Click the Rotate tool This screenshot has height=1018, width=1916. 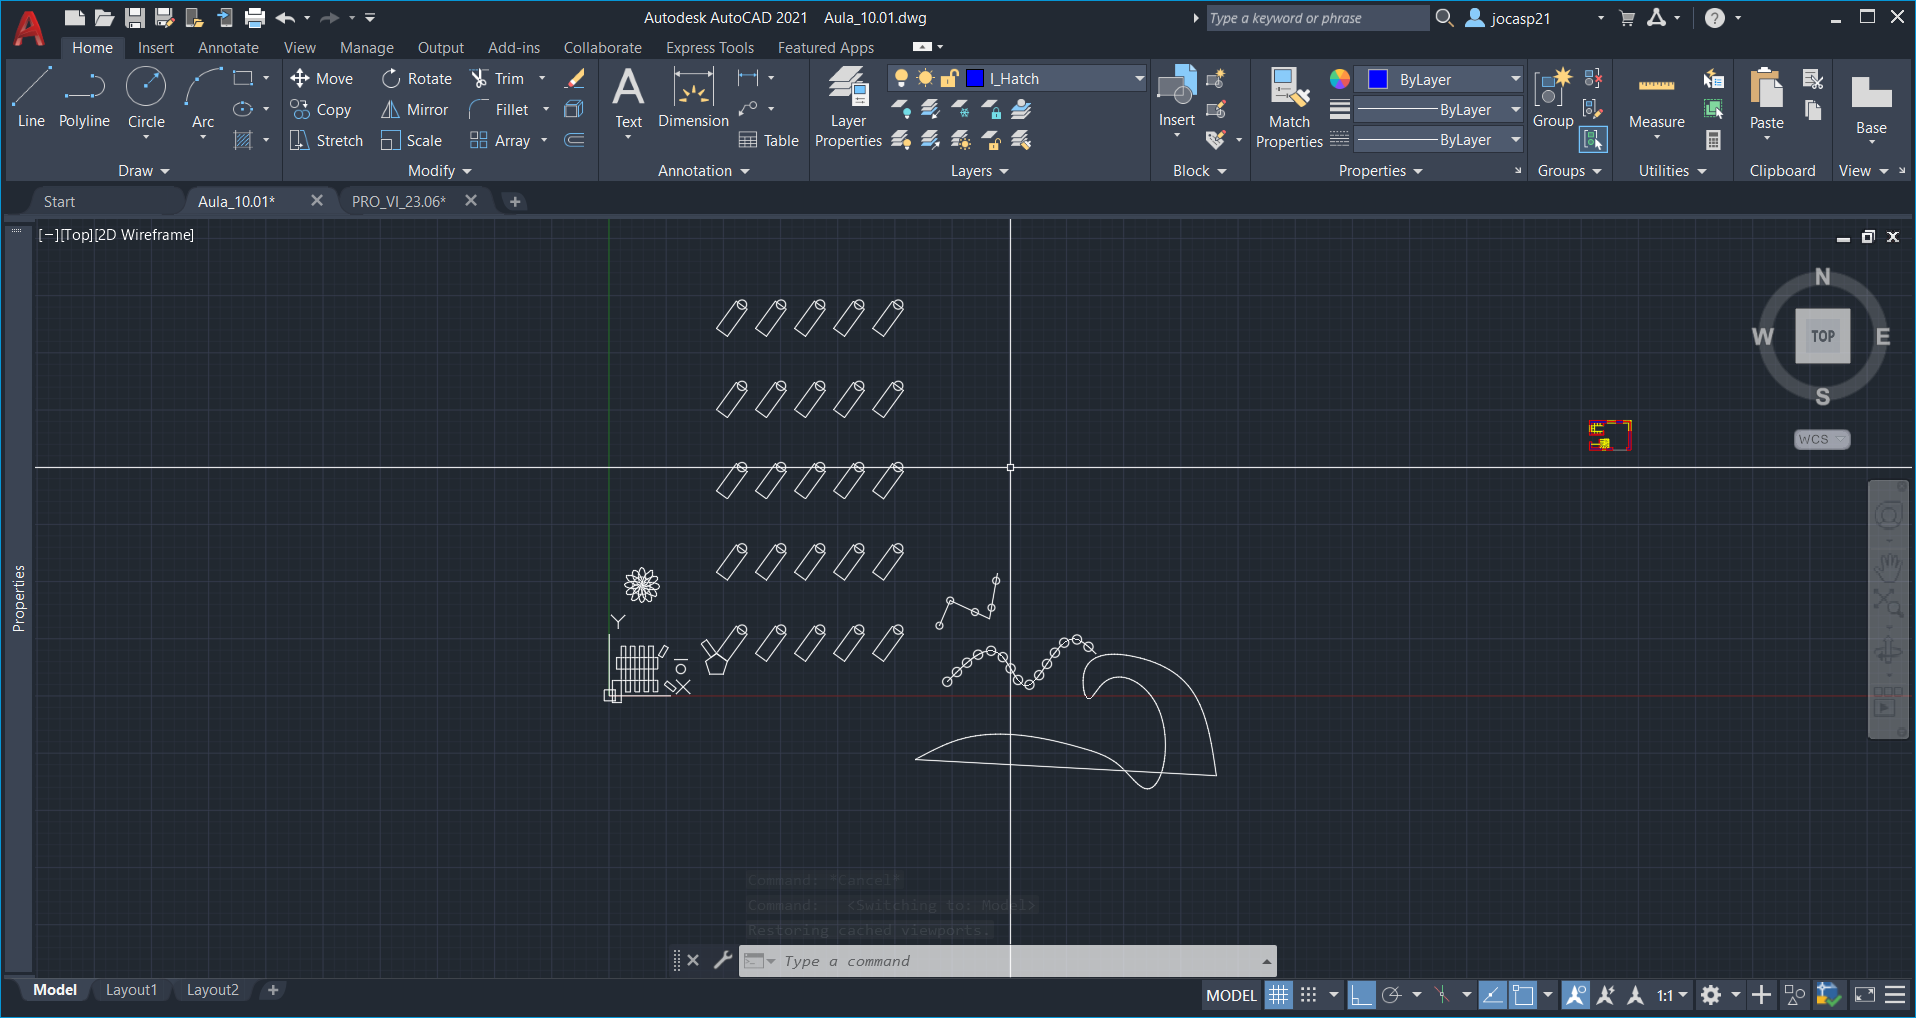416,78
